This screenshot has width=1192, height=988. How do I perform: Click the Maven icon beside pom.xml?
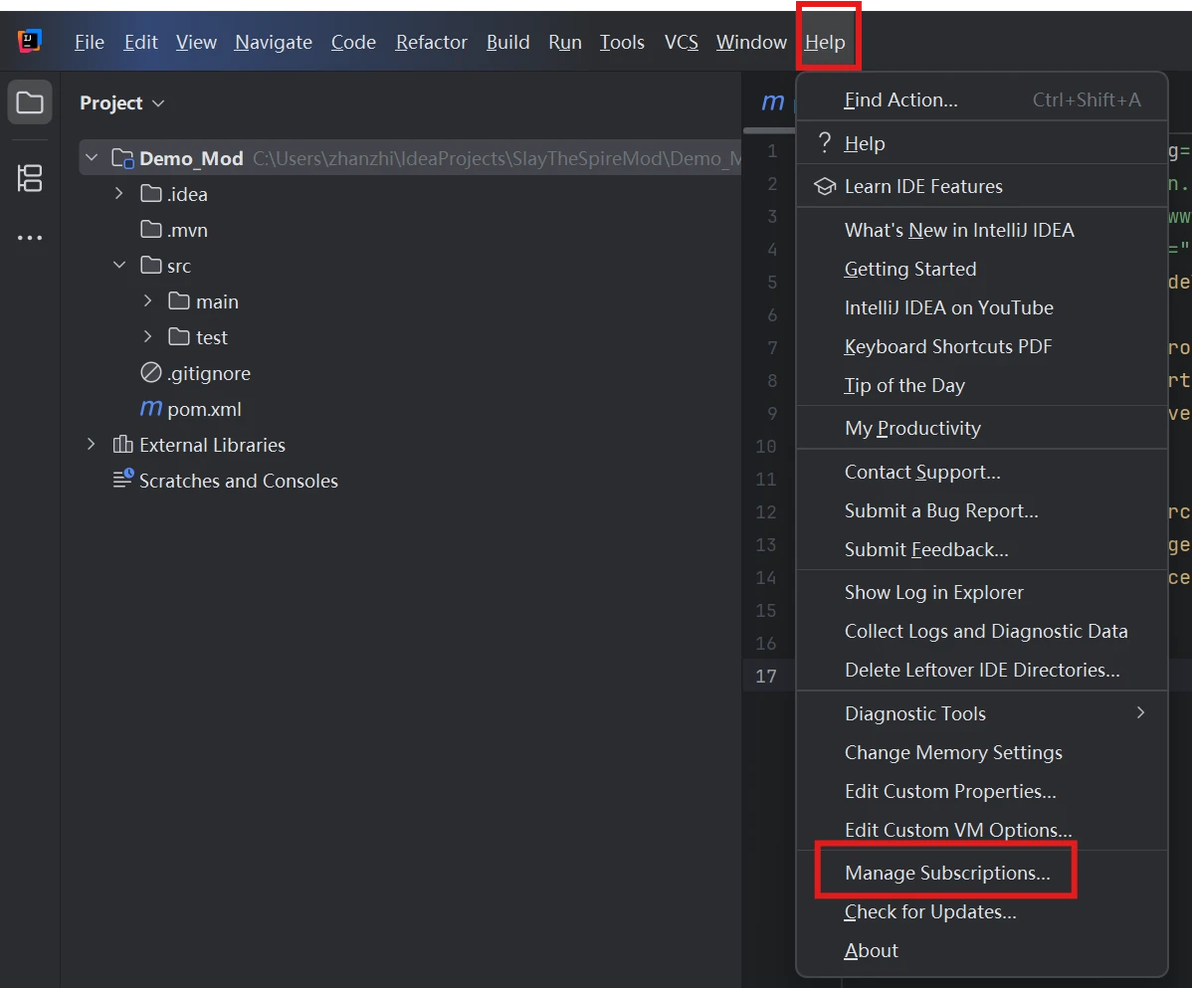coord(151,408)
